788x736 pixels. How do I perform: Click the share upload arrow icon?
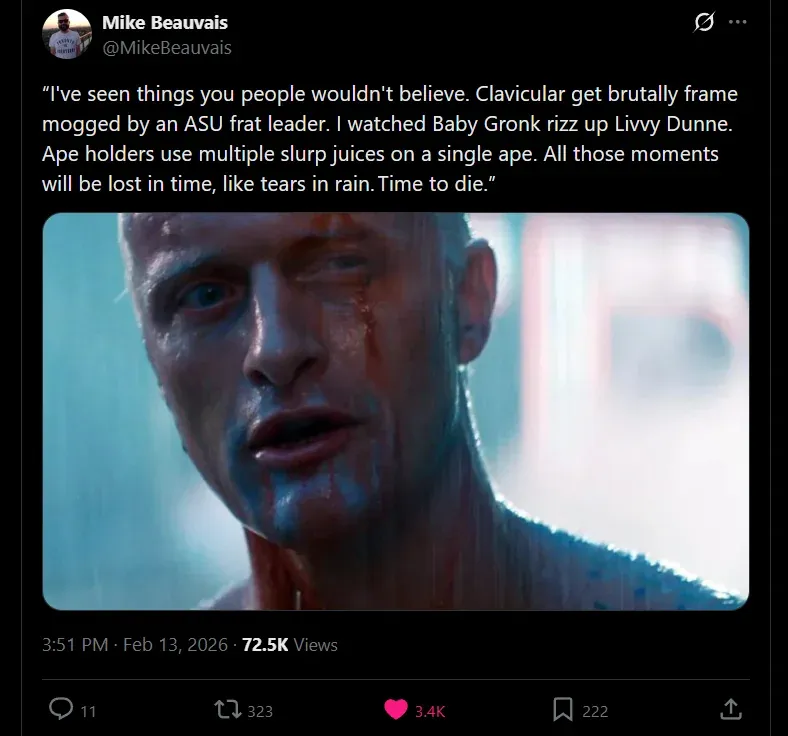731,709
